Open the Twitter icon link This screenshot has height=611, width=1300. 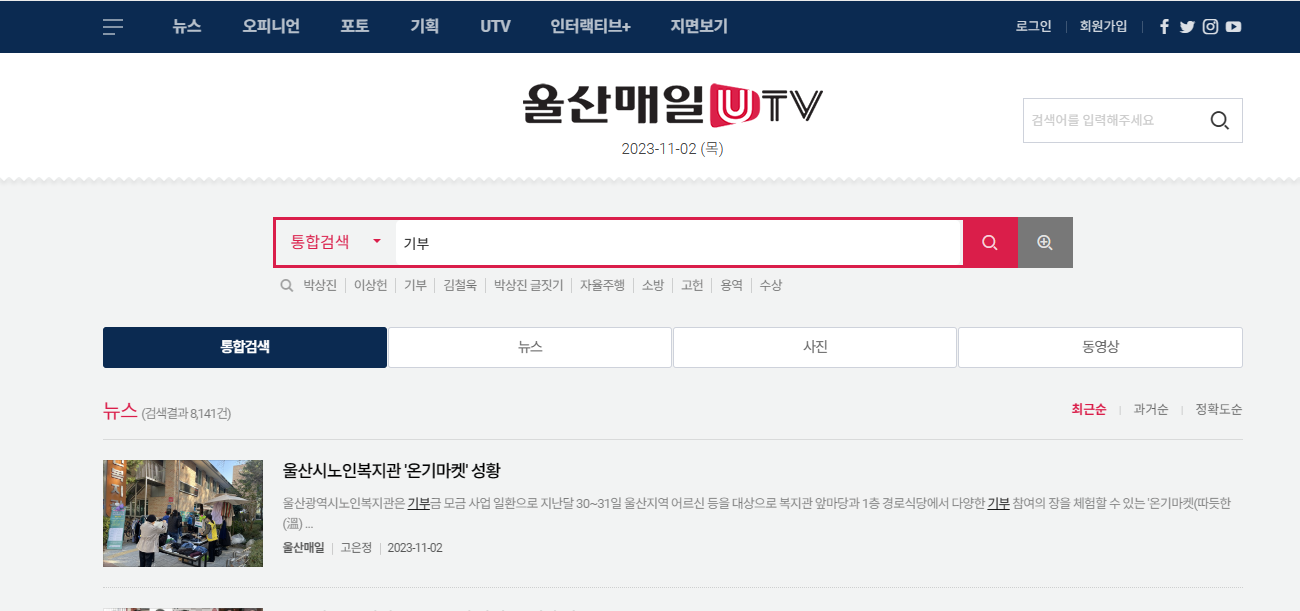1187,27
